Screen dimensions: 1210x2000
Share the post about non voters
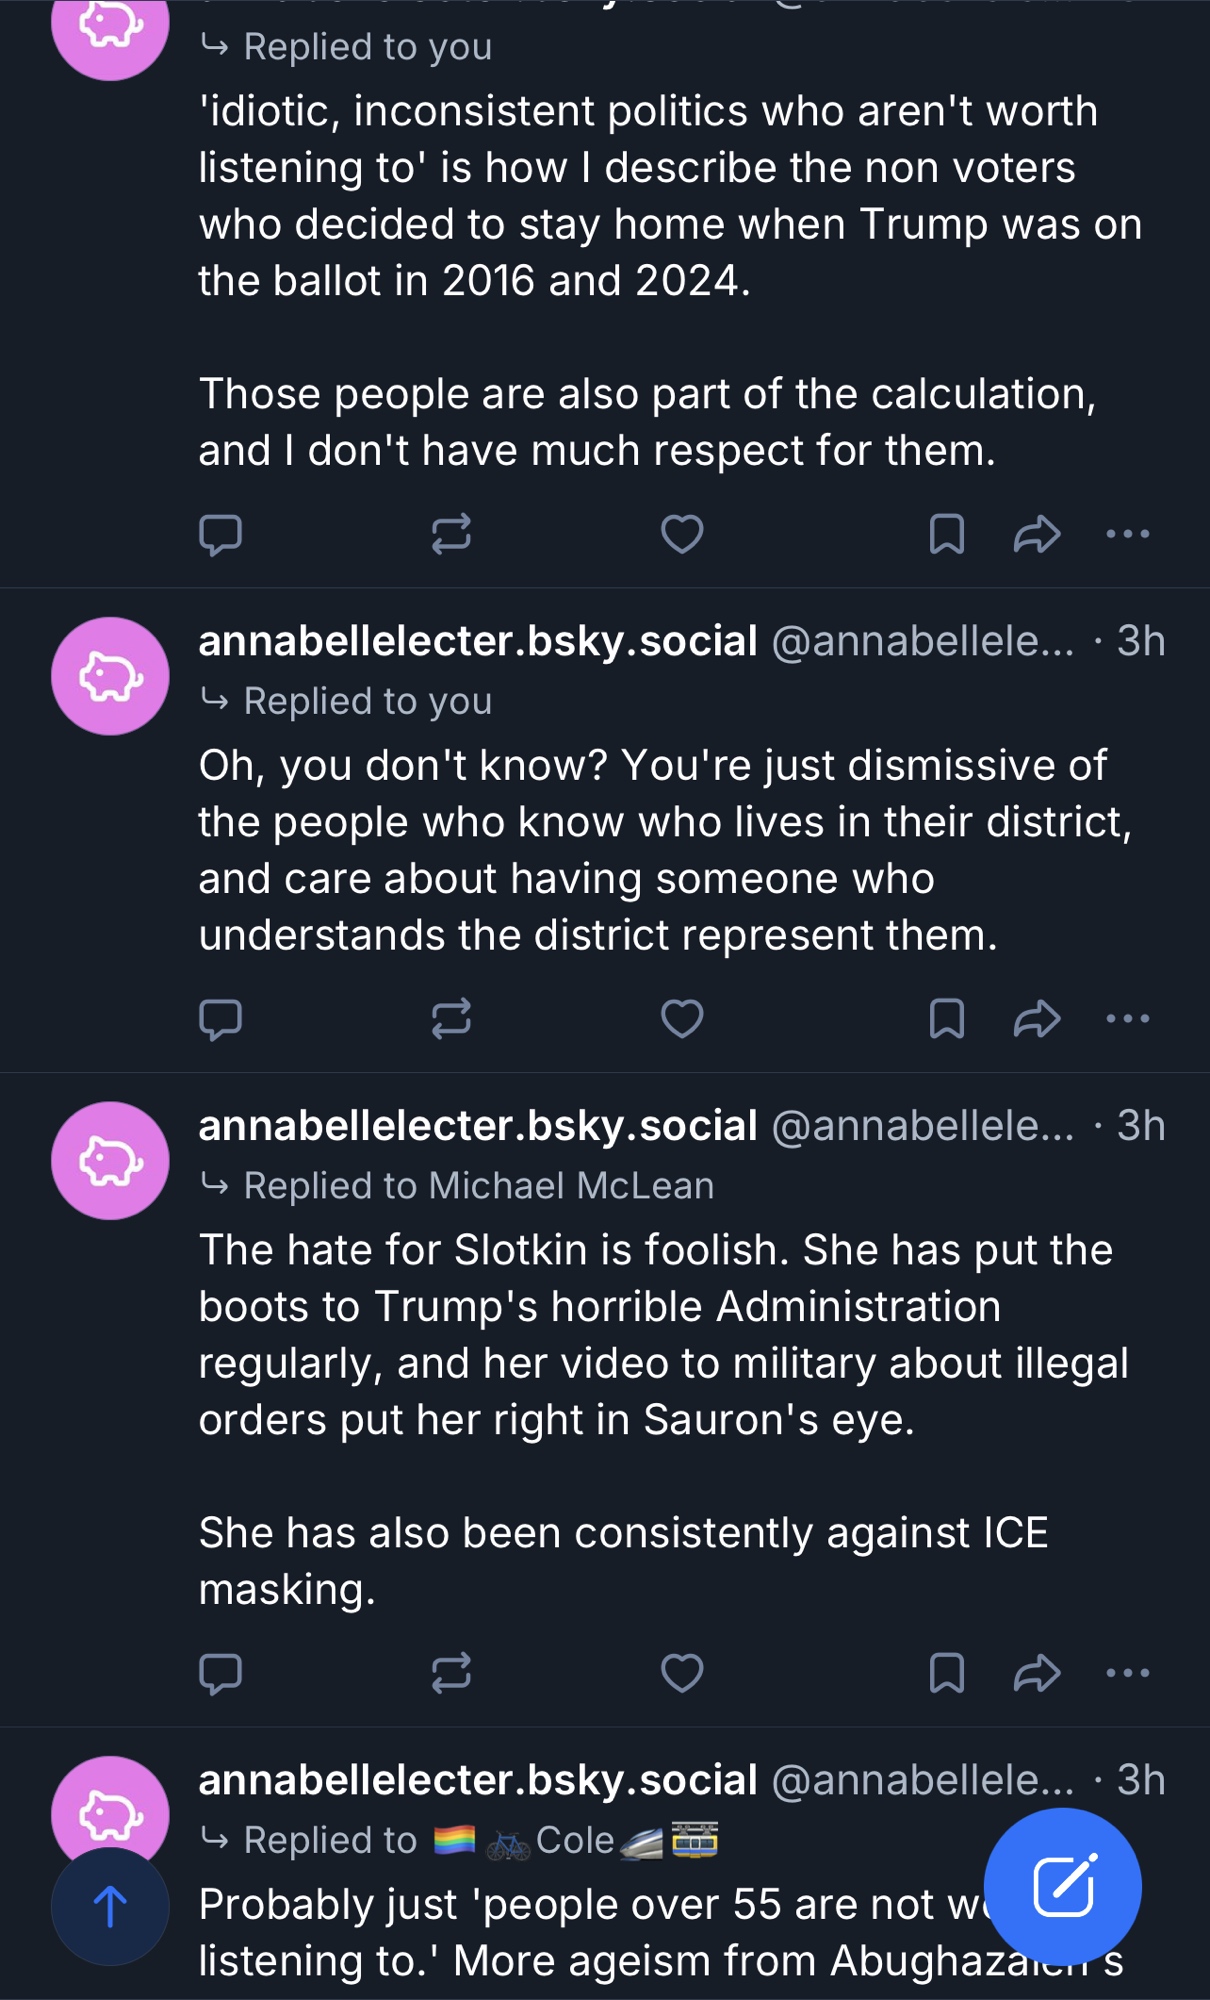pos(1036,534)
